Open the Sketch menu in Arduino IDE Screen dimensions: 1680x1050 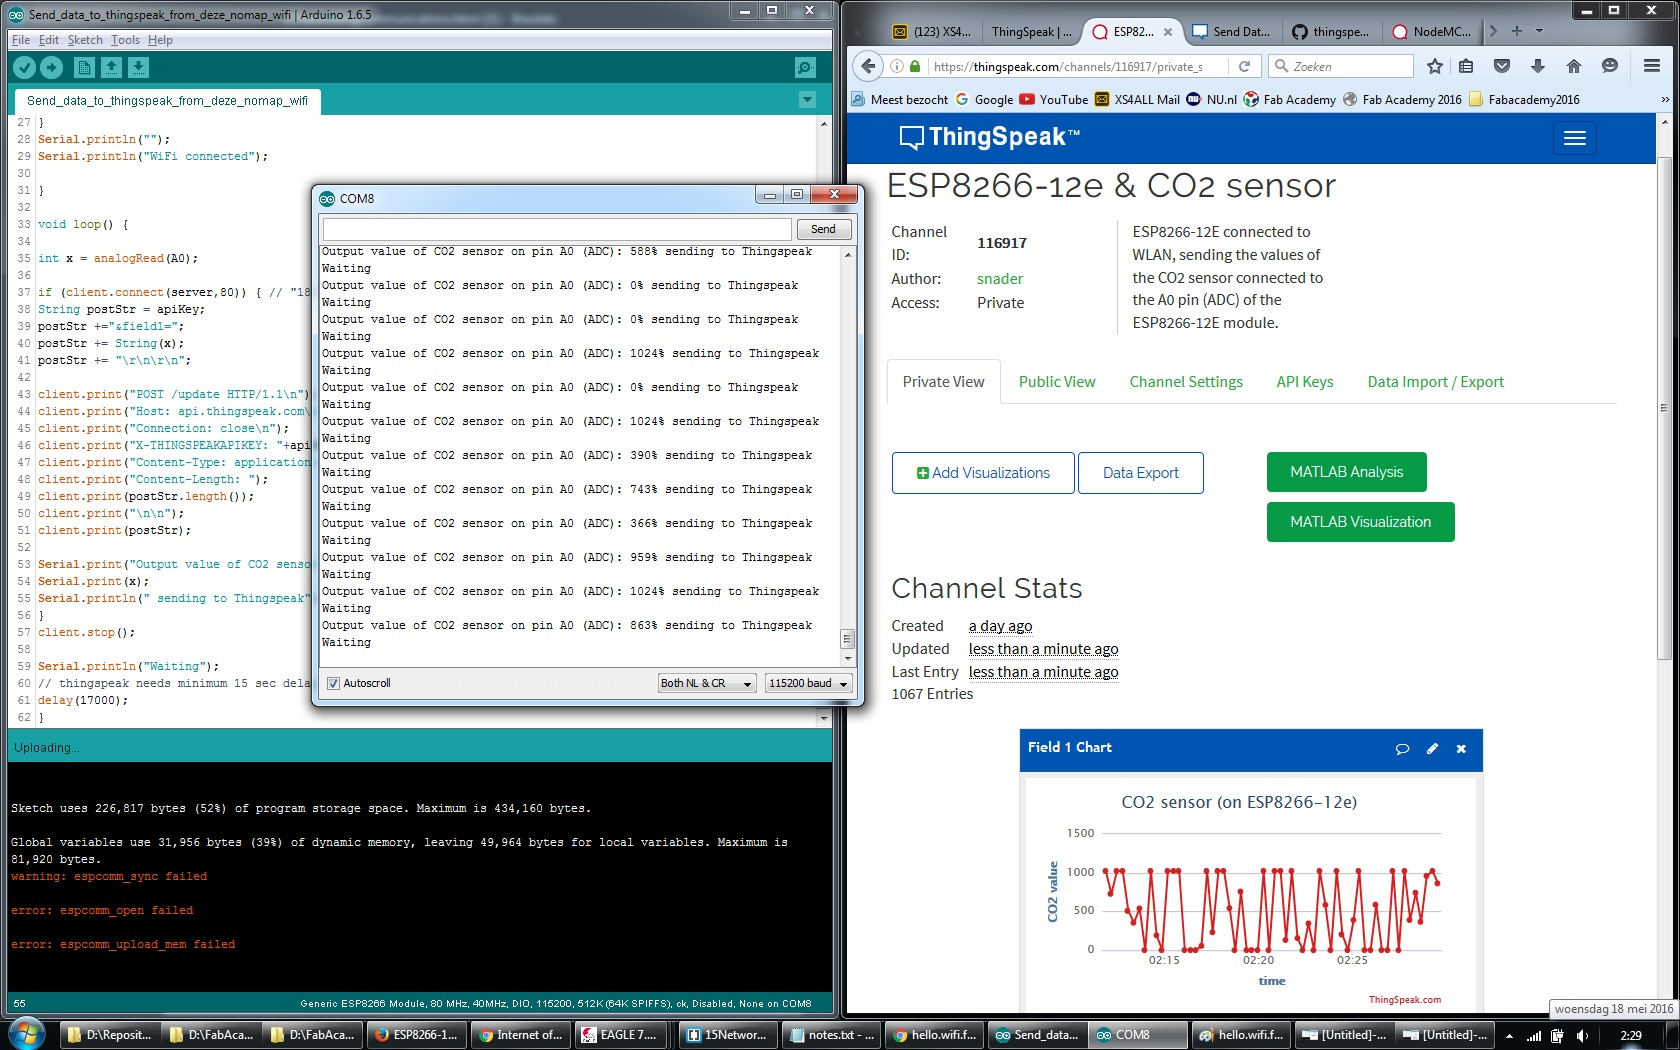(85, 40)
